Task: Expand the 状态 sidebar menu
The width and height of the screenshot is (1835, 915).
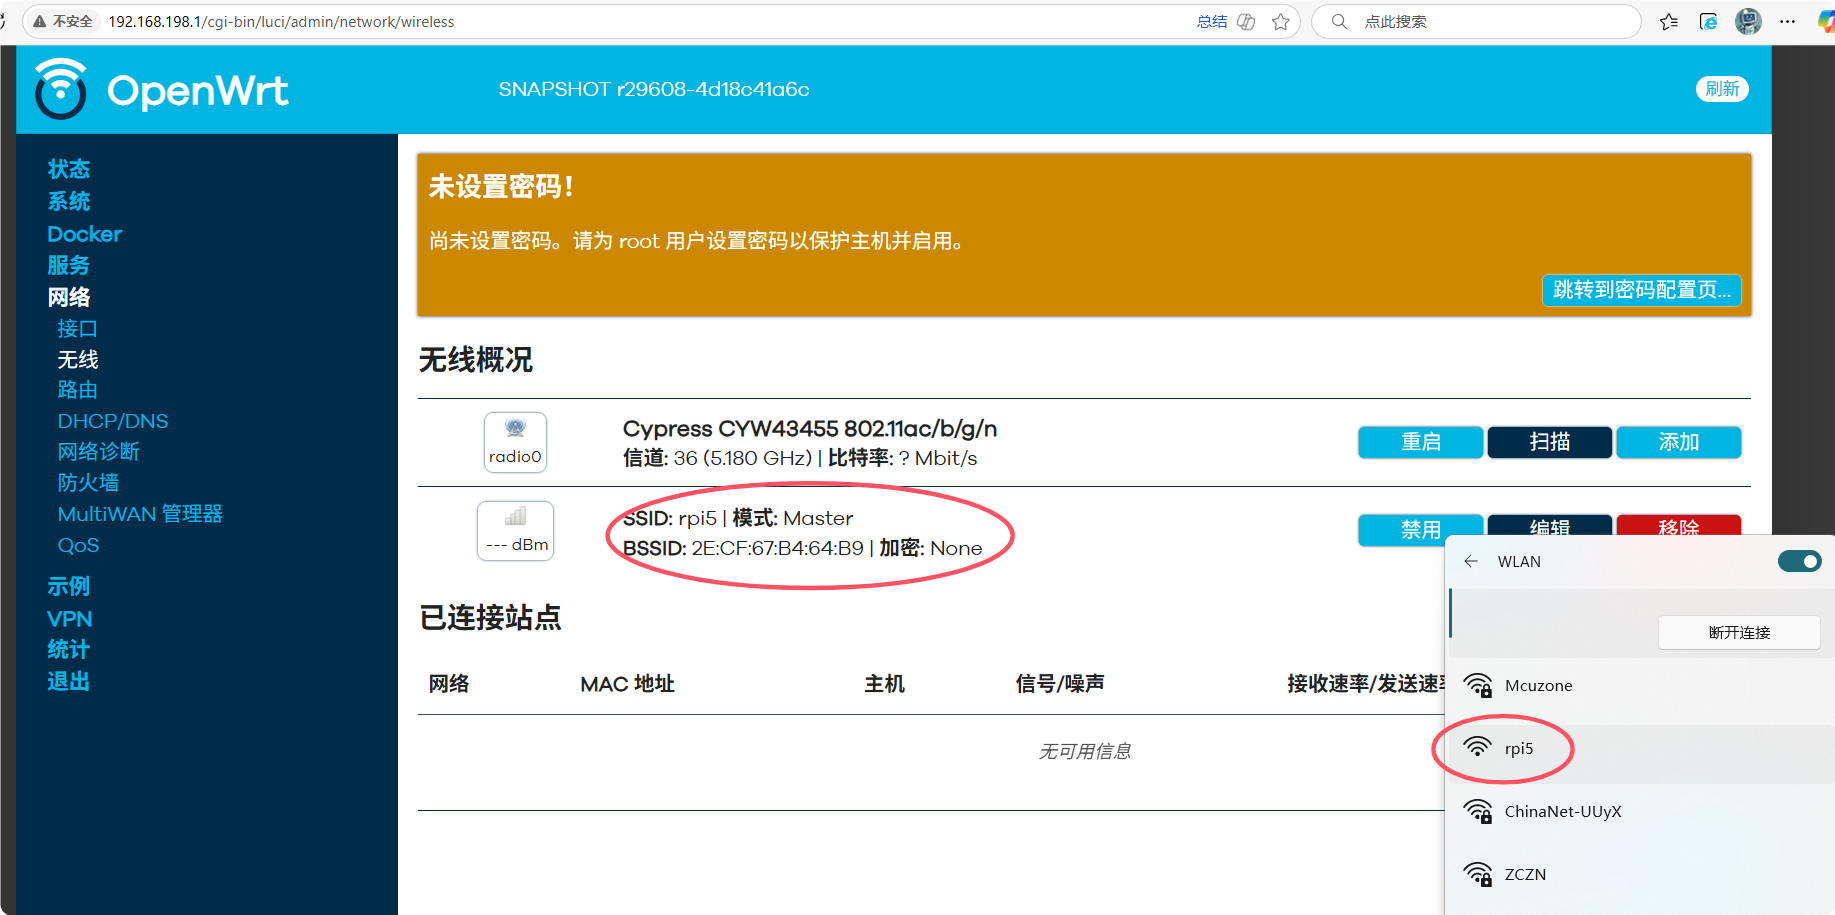Action: (x=69, y=169)
